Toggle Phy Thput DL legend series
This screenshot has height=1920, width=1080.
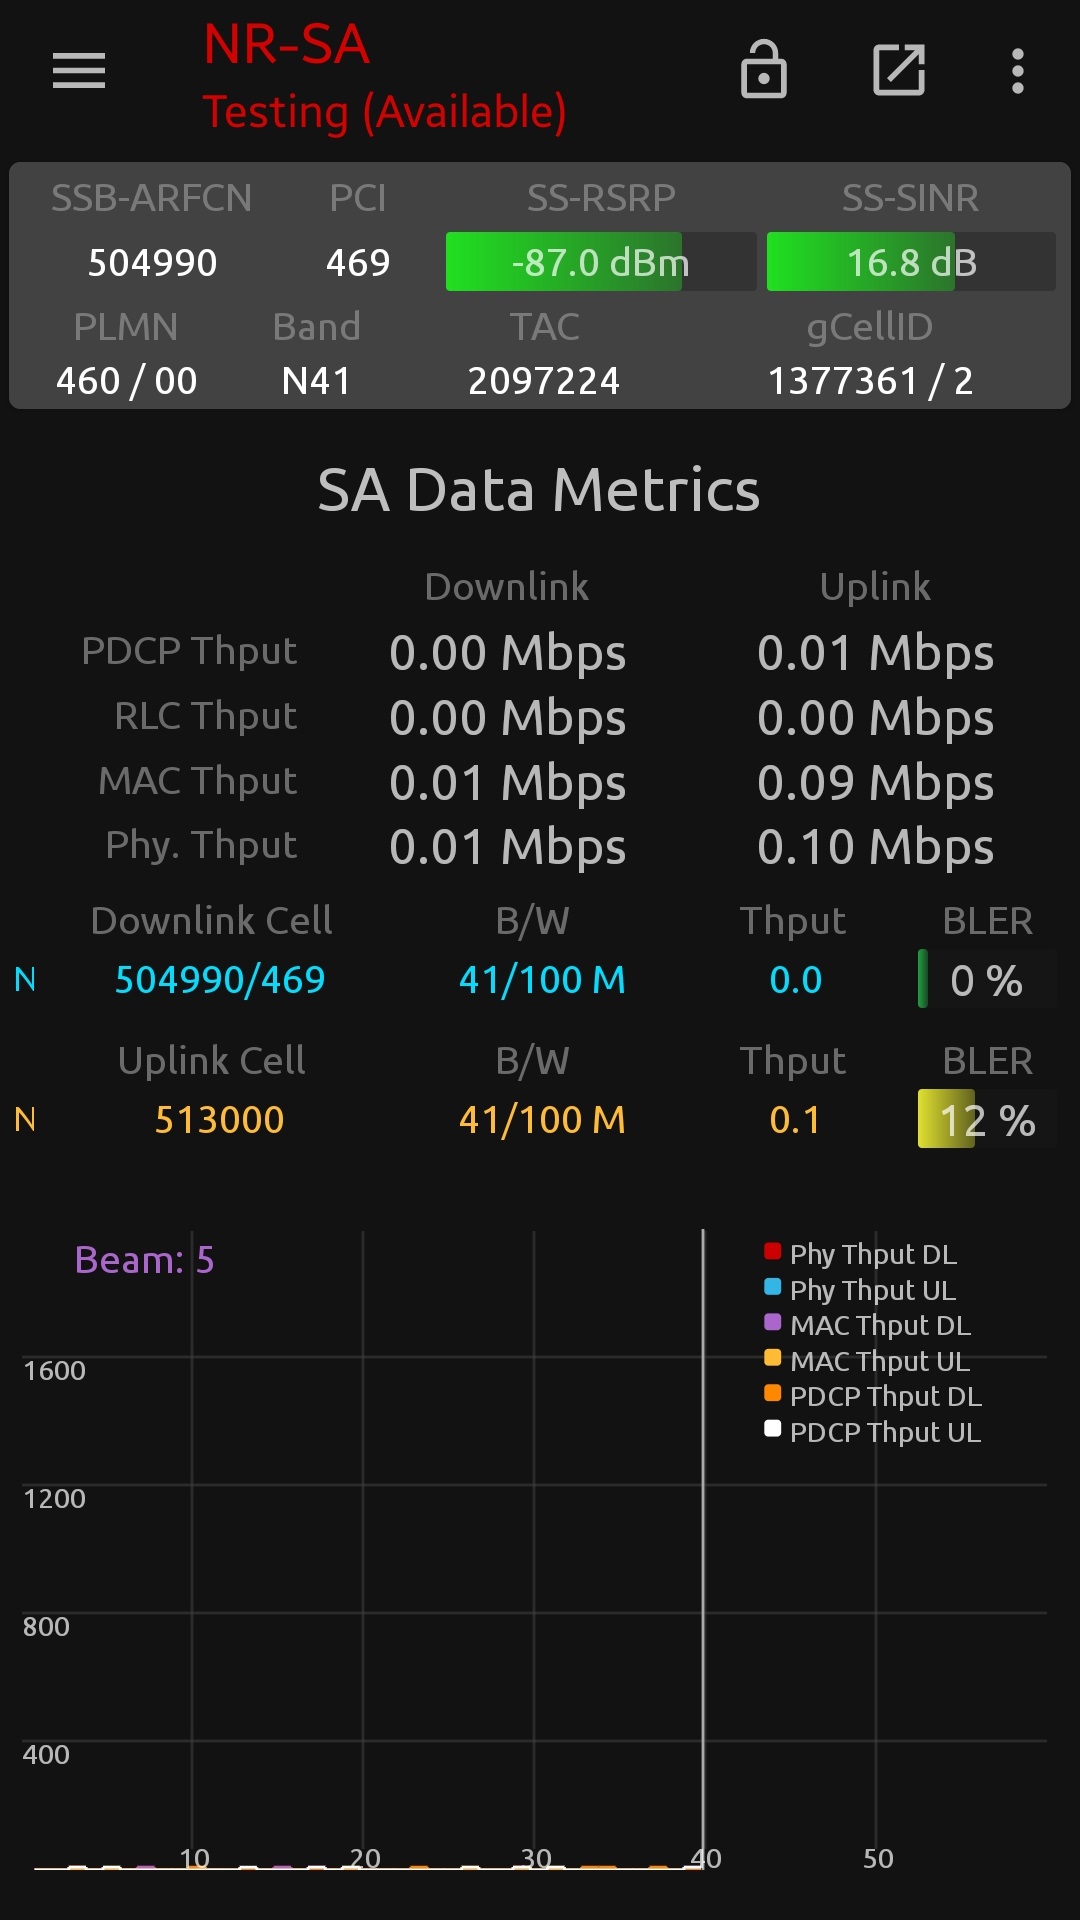861,1254
